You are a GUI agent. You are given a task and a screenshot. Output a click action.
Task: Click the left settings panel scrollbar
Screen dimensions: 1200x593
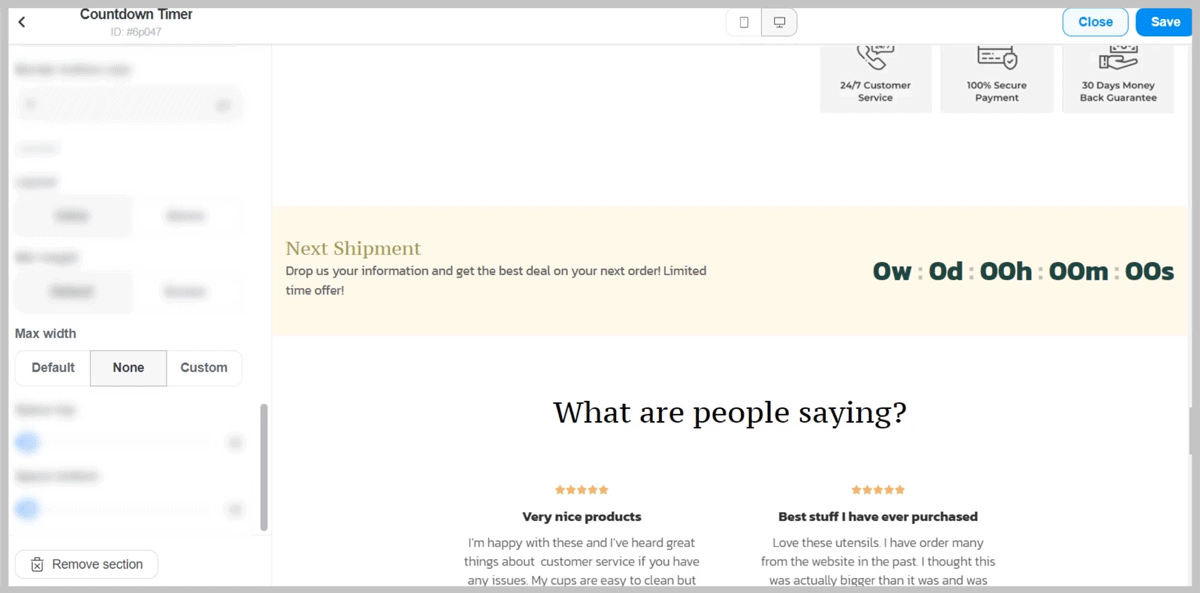264,466
